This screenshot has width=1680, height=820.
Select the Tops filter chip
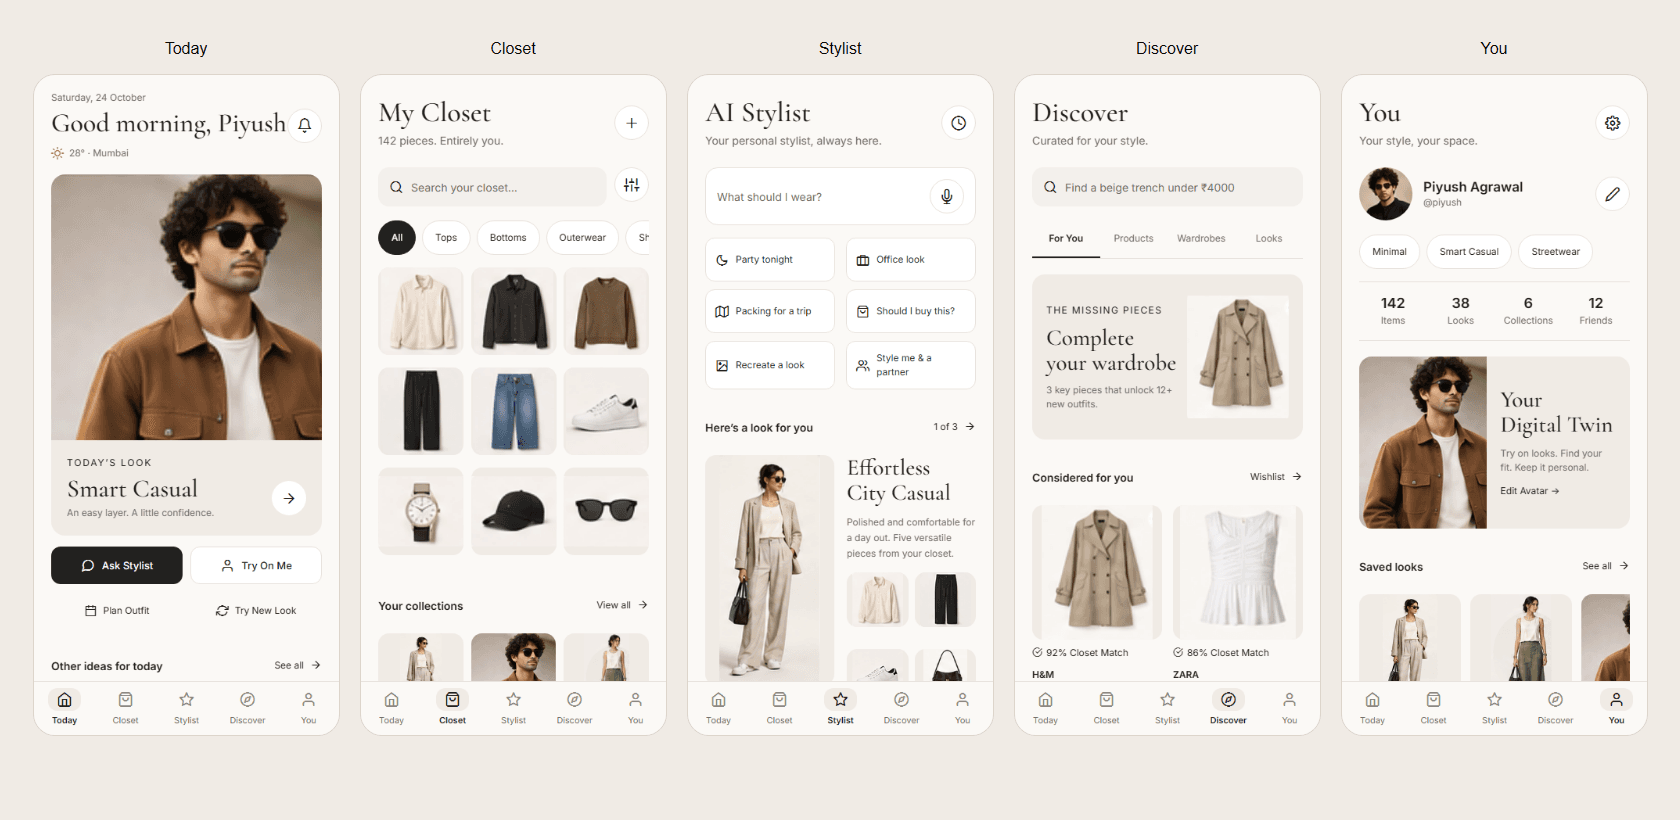(x=446, y=238)
